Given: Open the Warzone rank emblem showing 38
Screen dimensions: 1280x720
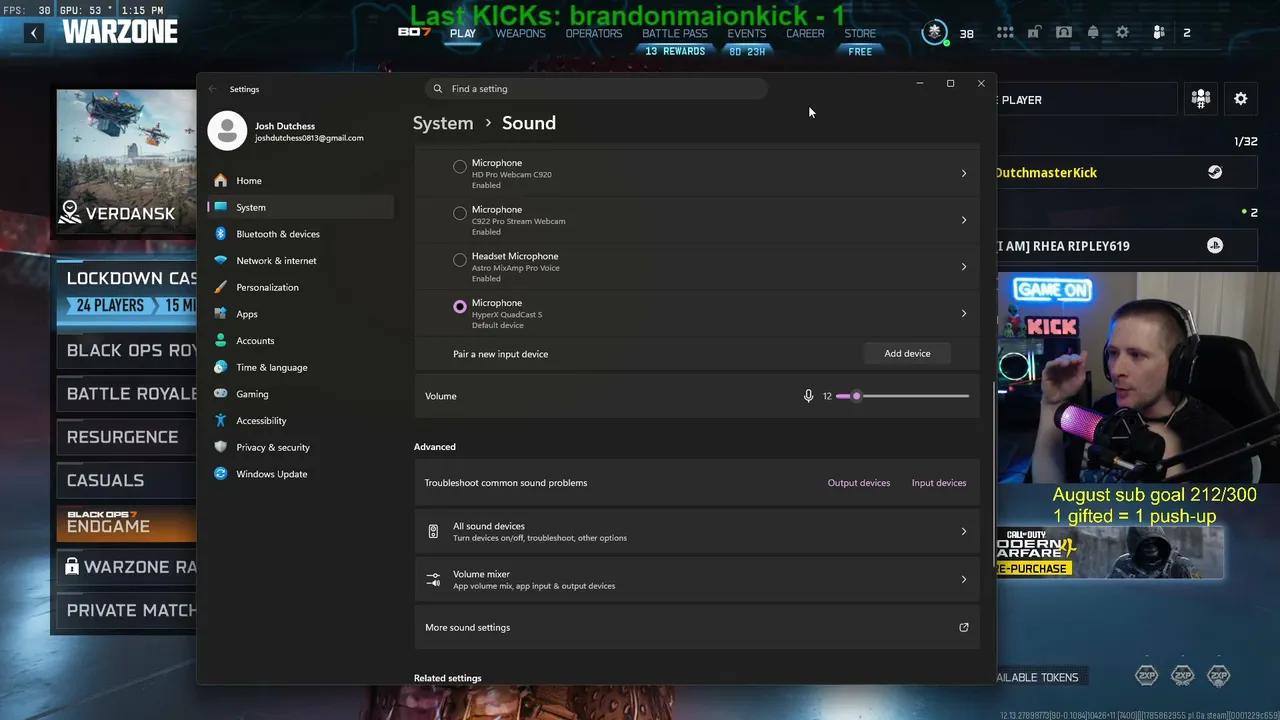Looking at the screenshot, I should pyautogui.click(x=935, y=33).
